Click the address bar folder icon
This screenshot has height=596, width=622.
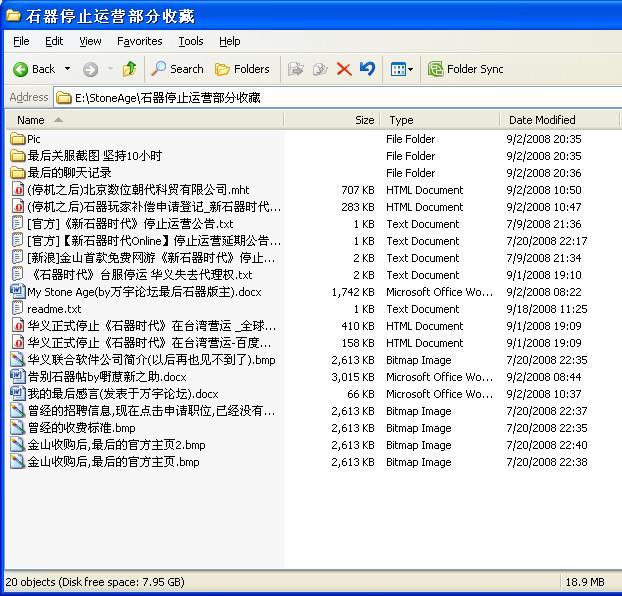[x=63, y=98]
